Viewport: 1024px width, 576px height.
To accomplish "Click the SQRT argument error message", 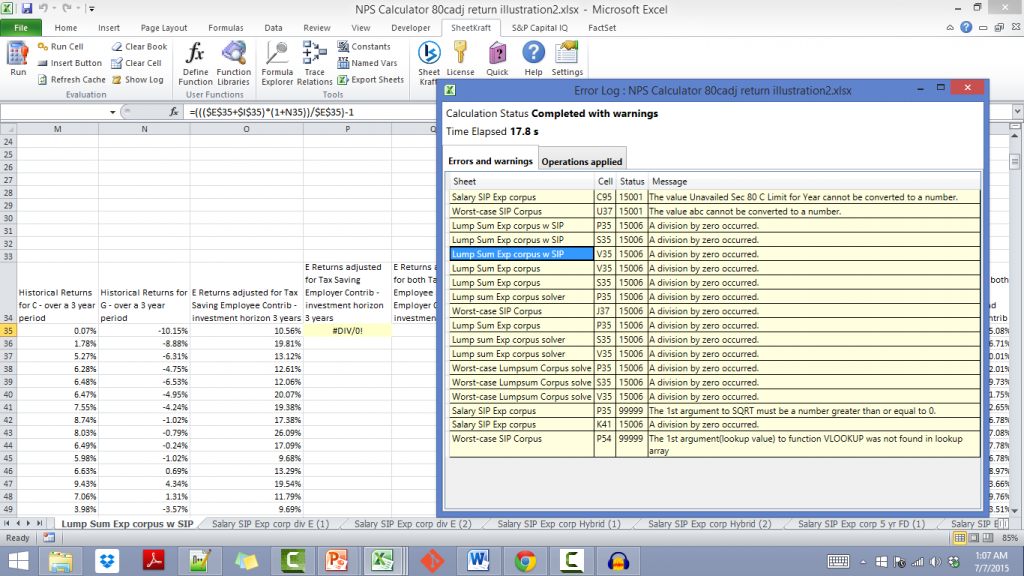I will [792, 411].
